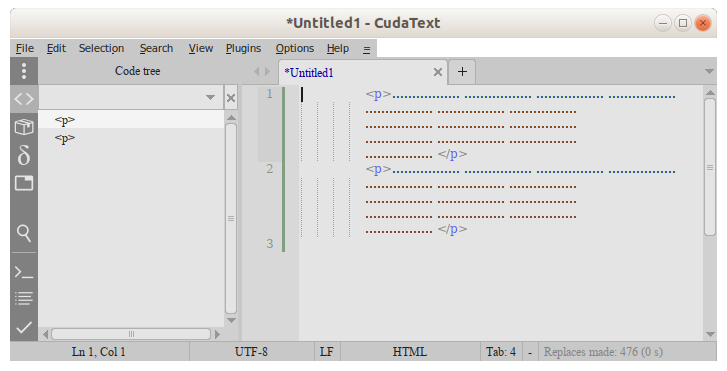Open the tab list dropdown arrow

click(x=709, y=71)
